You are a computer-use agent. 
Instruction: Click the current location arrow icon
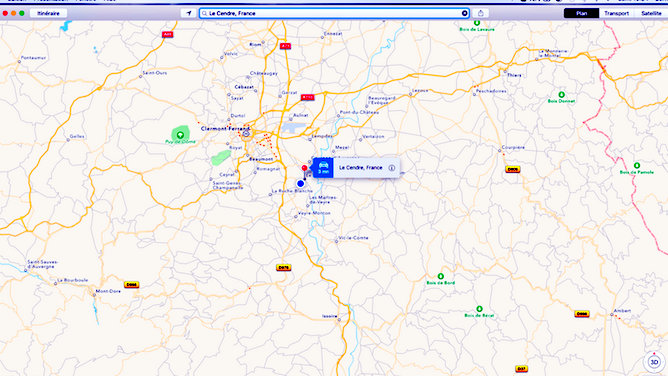pyautogui.click(x=188, y=13)
